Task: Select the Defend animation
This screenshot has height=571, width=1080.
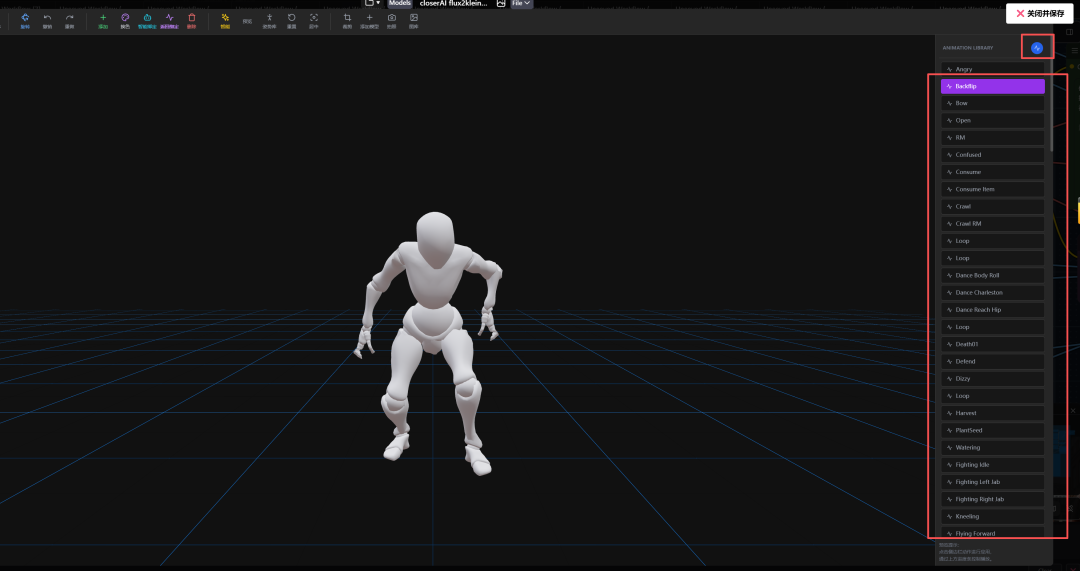Action: 993,362
